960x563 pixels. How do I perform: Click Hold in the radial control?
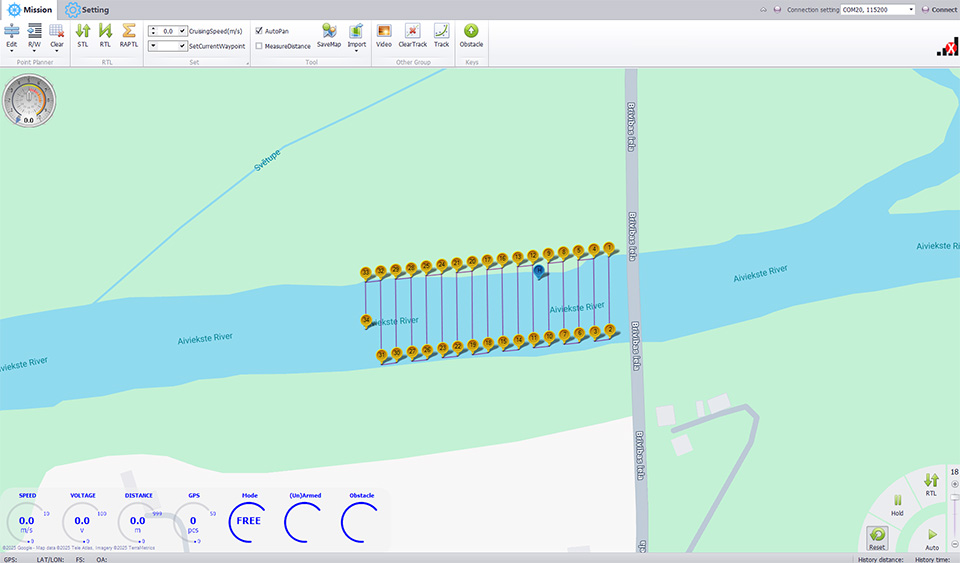[897, 505]
